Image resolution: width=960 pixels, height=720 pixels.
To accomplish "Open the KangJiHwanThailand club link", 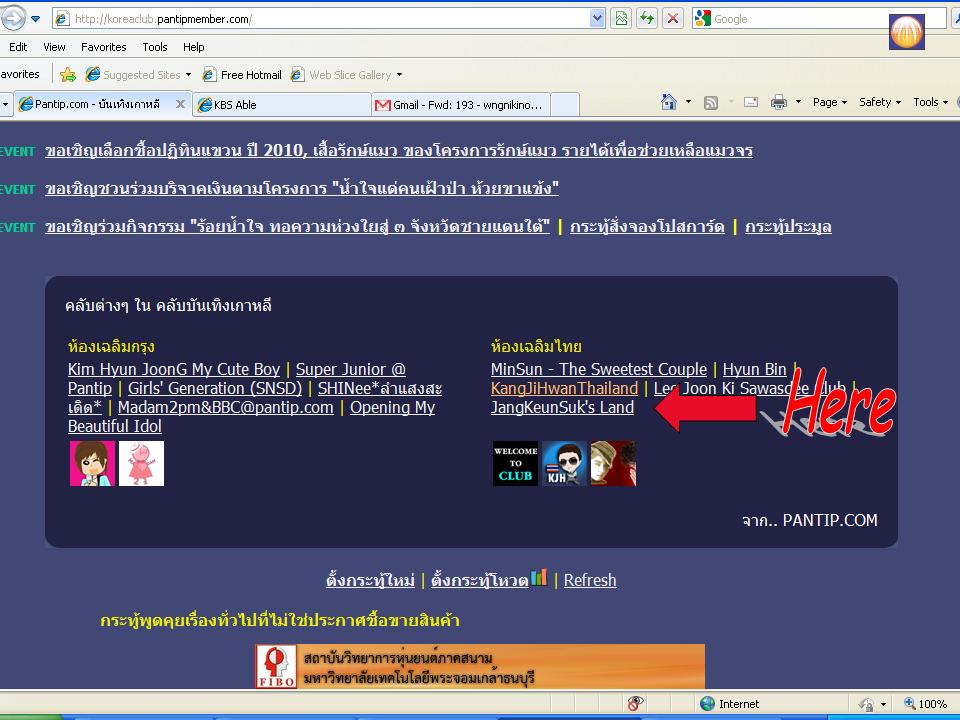I will [564, 388].
